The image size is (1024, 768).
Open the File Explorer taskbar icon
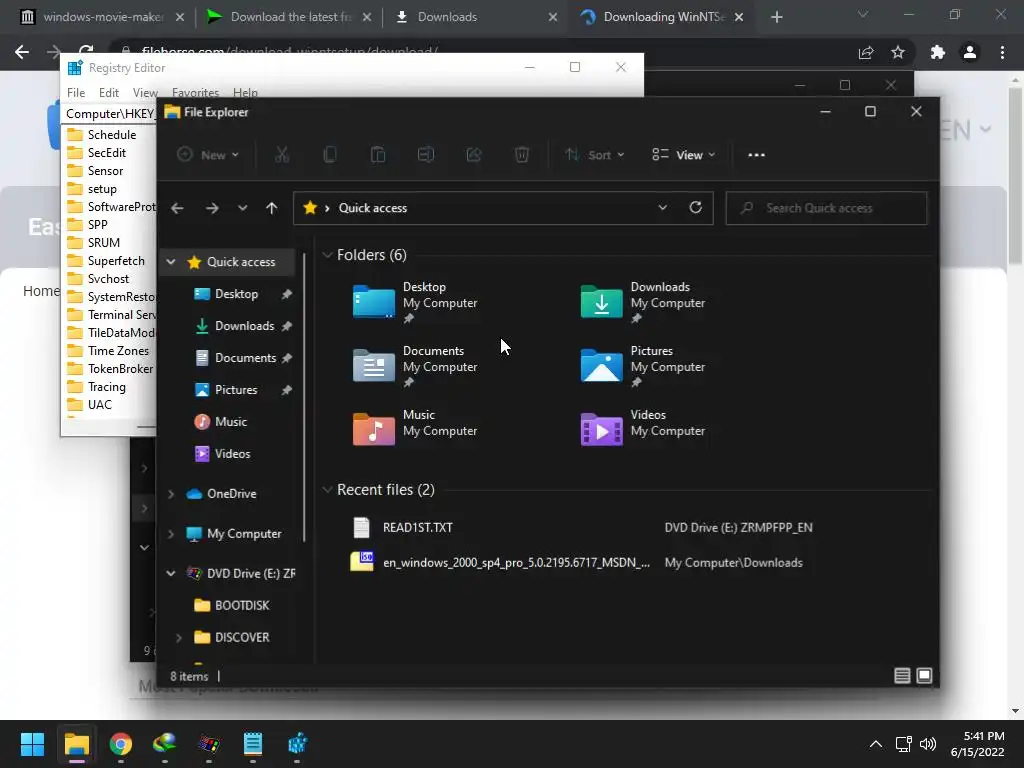76,744
